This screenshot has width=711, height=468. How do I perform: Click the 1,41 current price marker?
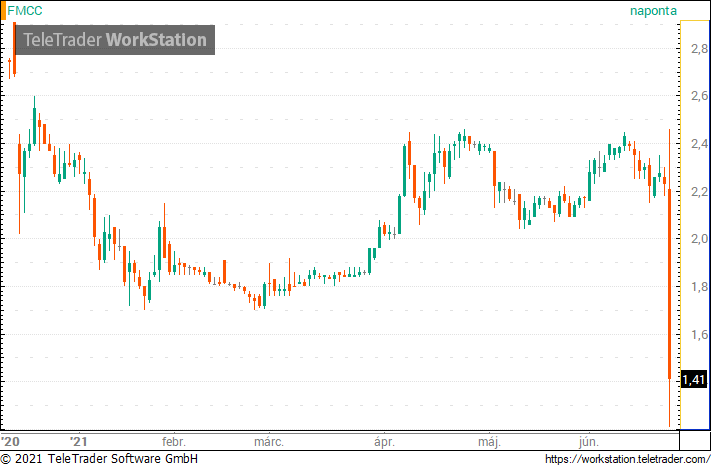[694, 379]
